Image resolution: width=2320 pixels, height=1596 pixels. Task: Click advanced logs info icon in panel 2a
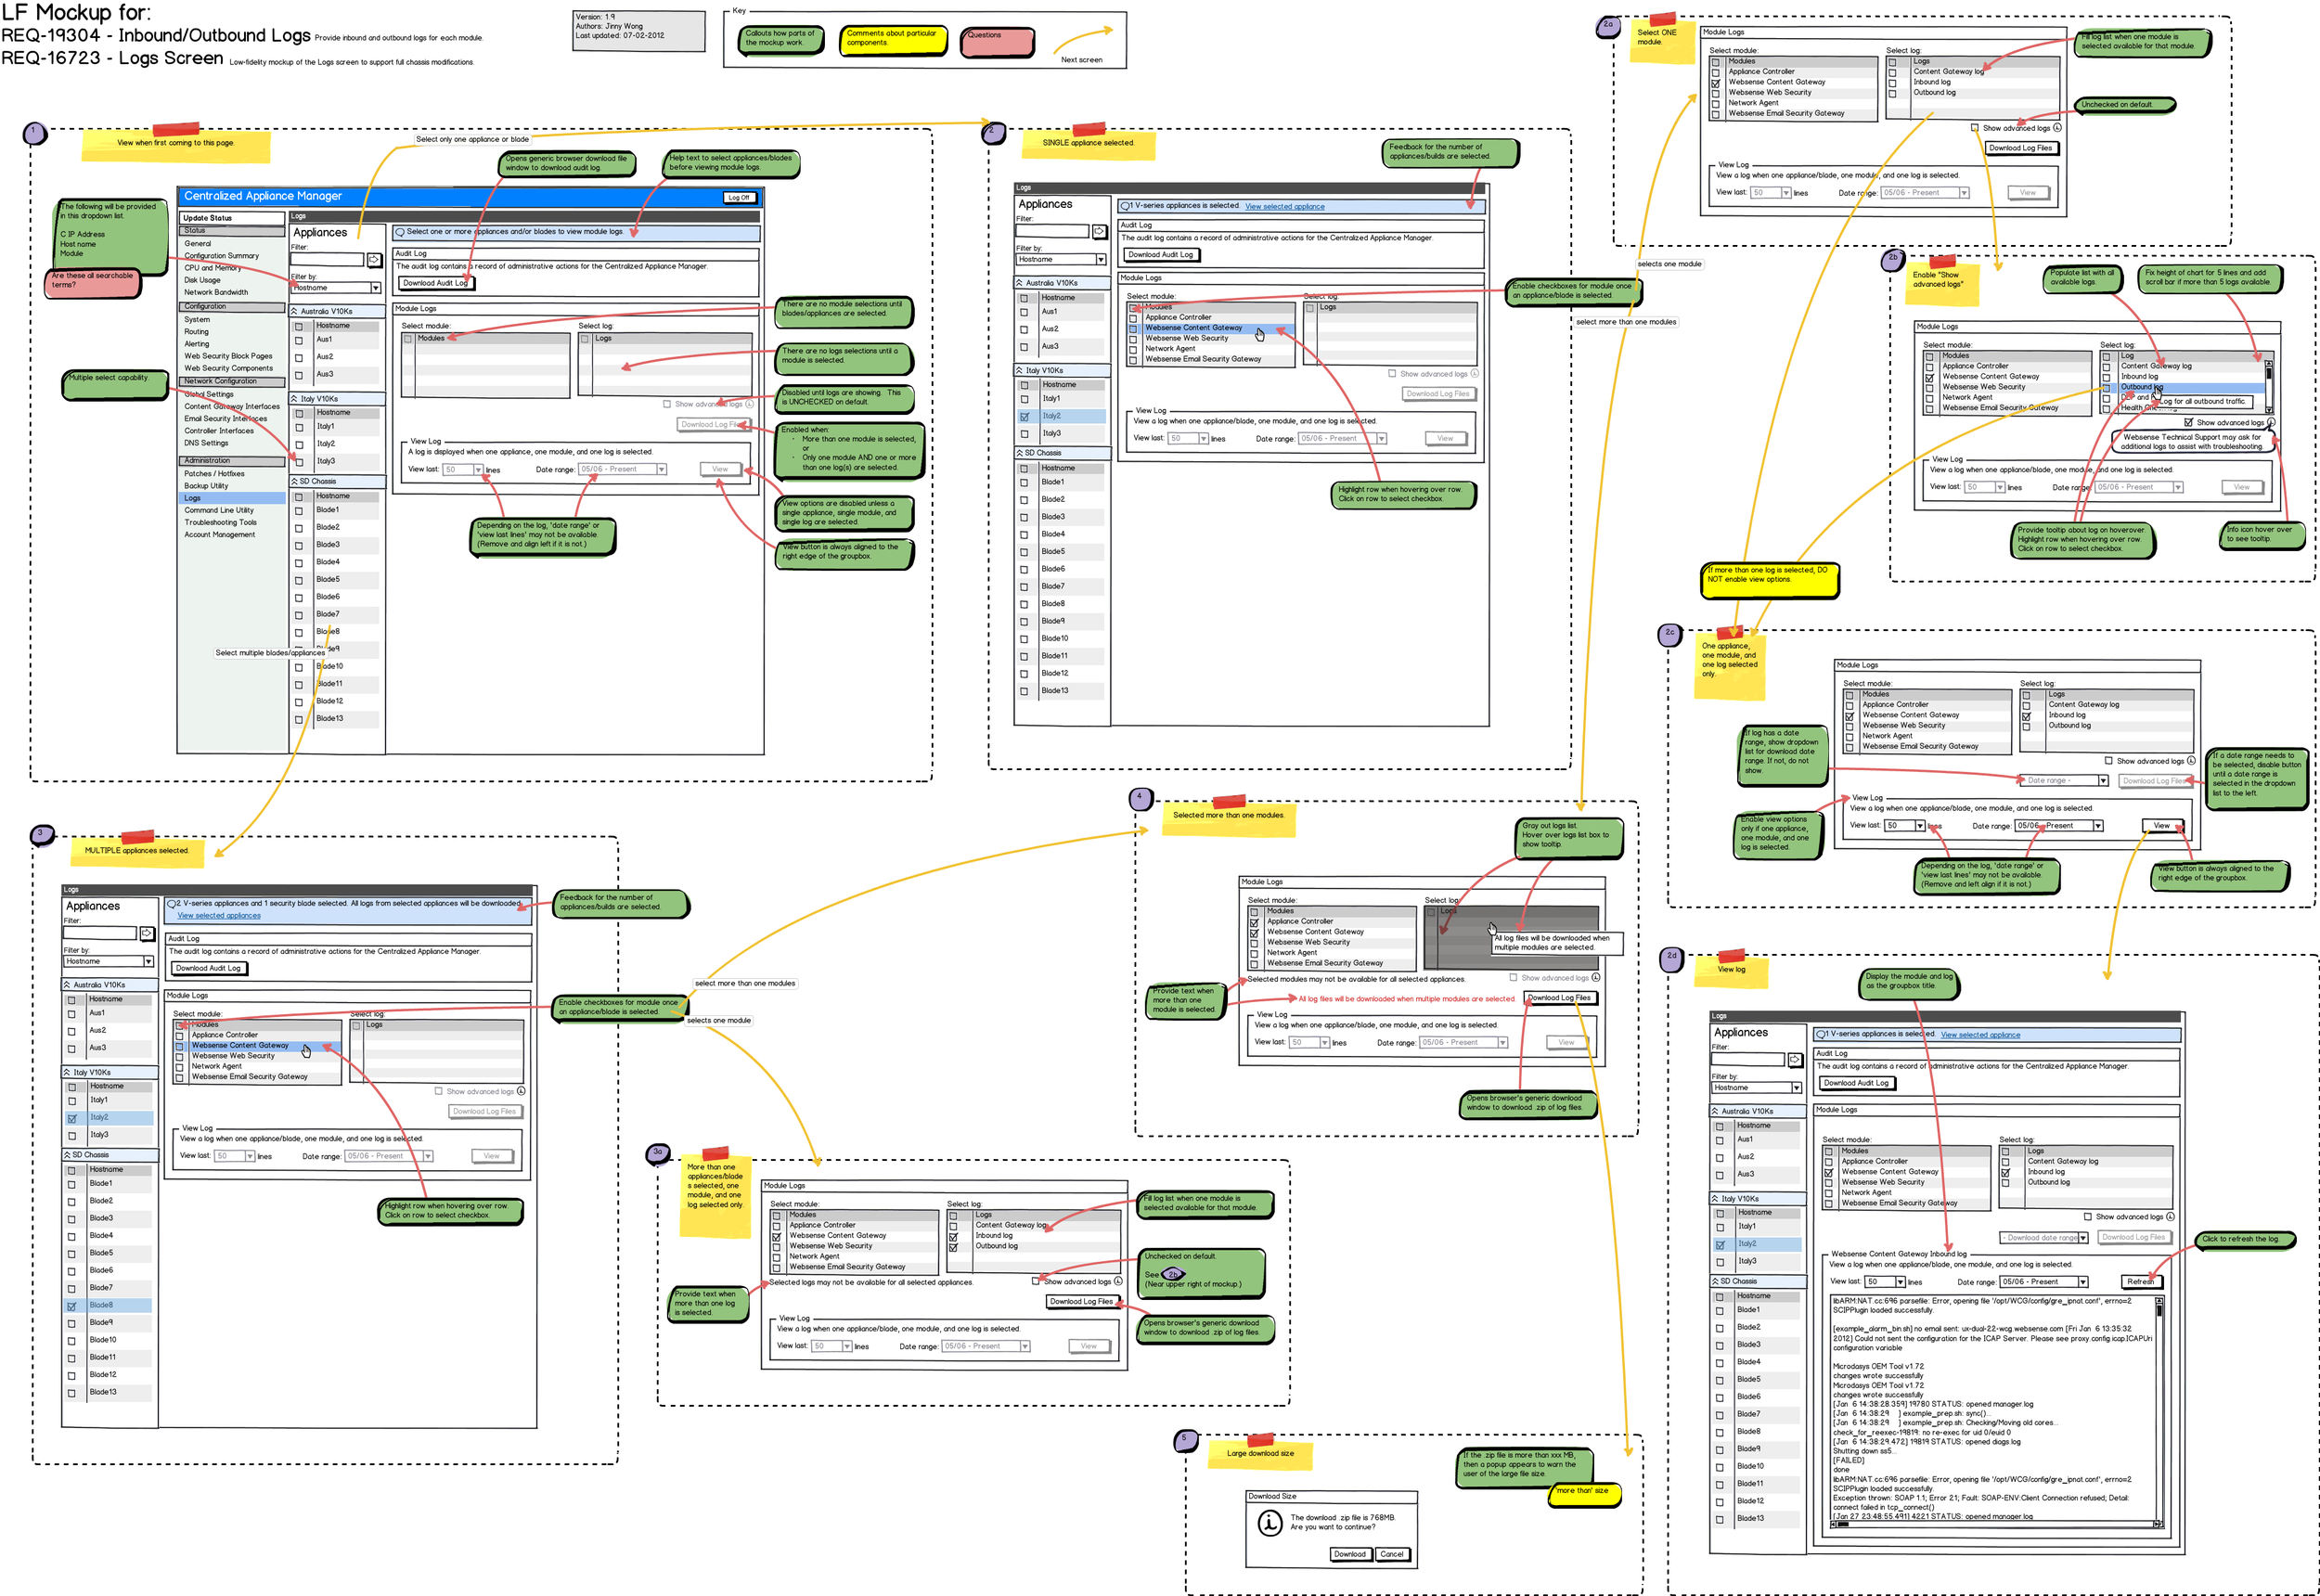coord(2057,127)
